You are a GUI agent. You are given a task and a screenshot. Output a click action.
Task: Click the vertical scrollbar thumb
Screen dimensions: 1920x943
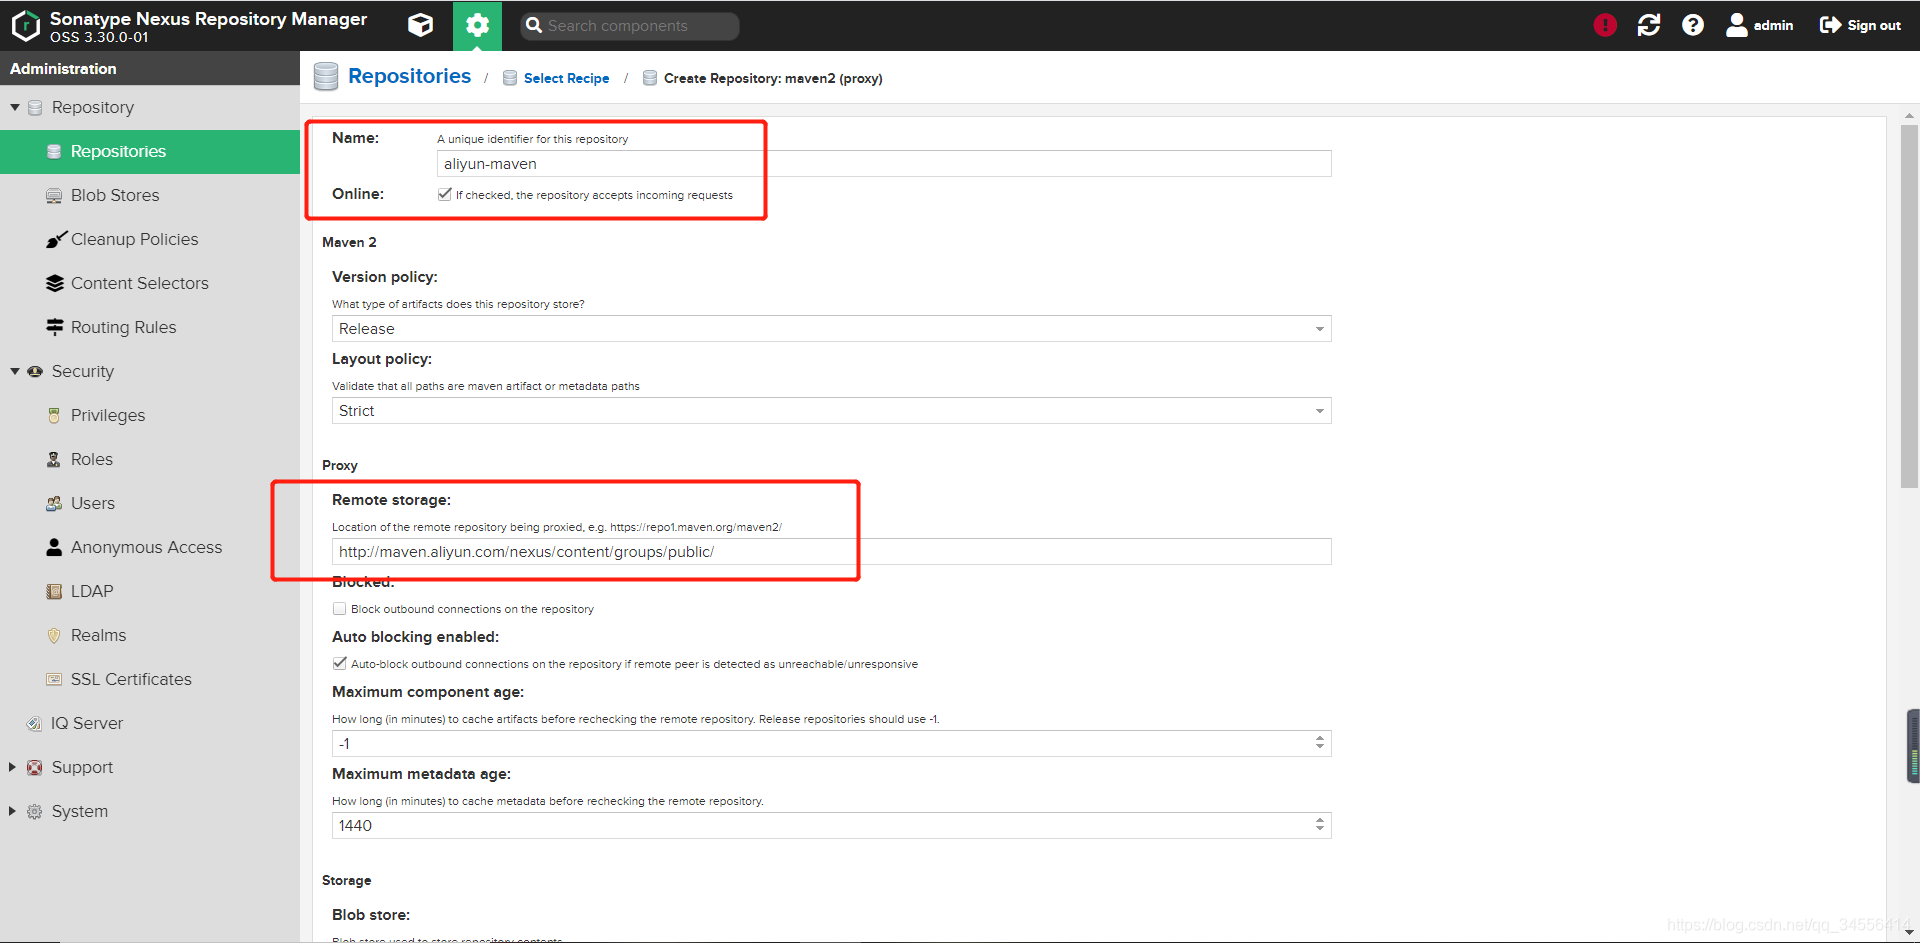[1909, 305]
